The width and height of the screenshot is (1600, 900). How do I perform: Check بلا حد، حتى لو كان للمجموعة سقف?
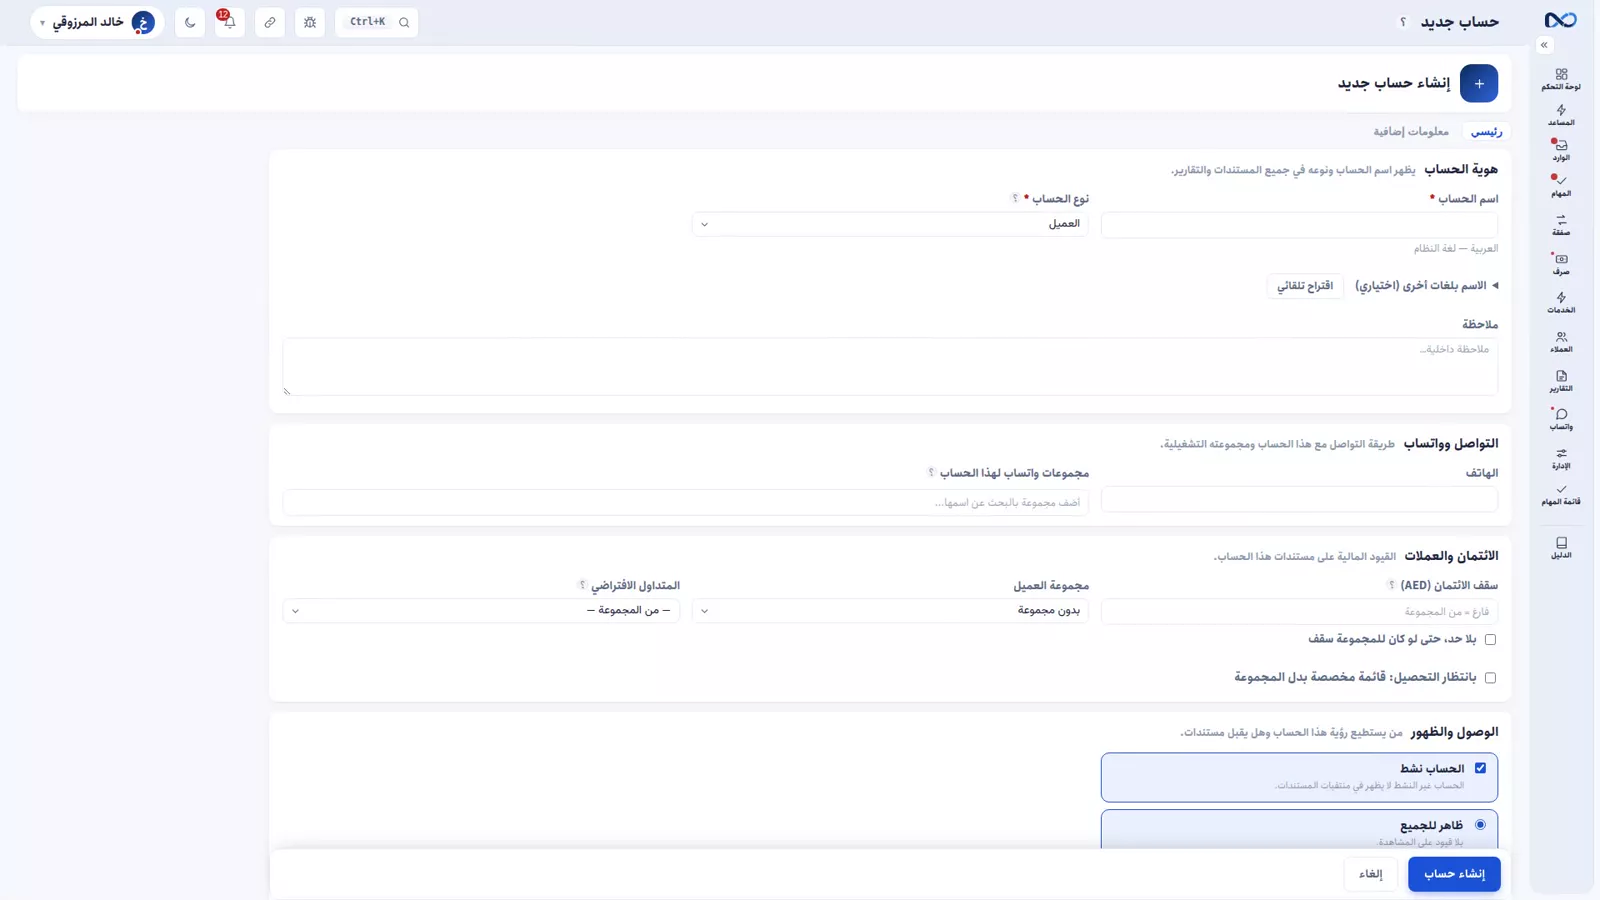pyautogui.click(x=1490, y=639)
